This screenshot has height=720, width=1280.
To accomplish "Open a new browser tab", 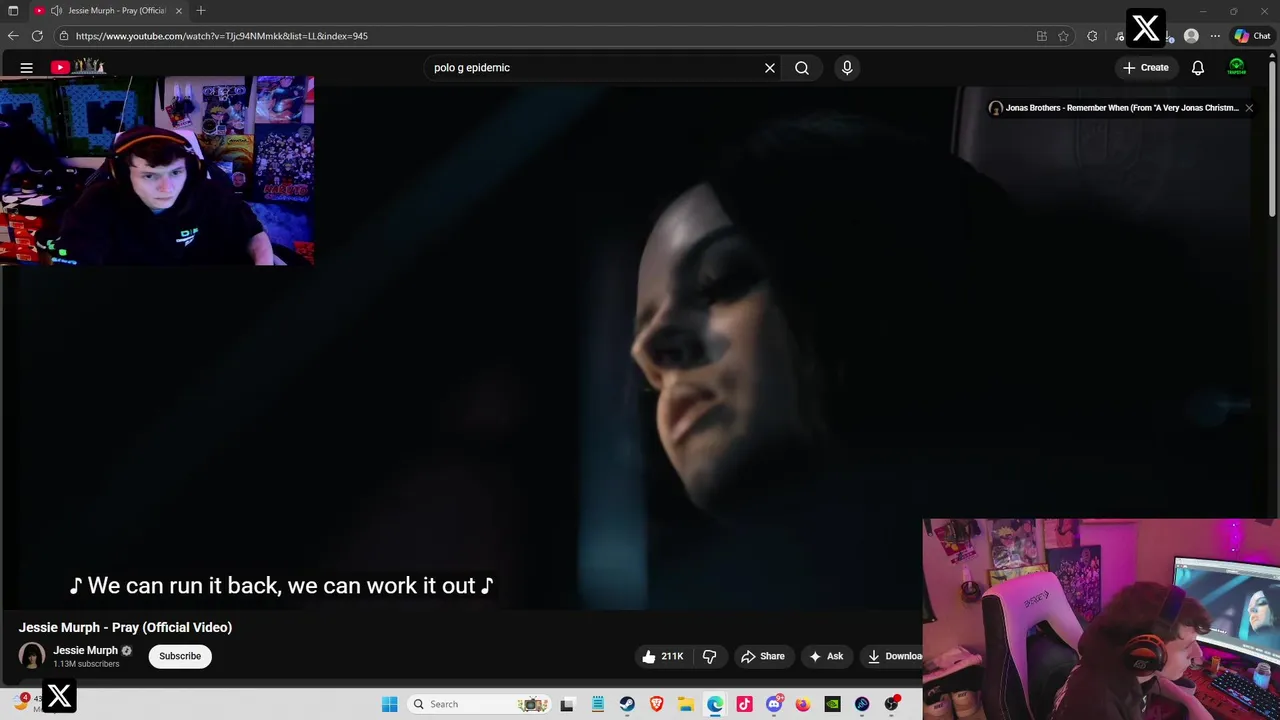I will click(201, 10).
